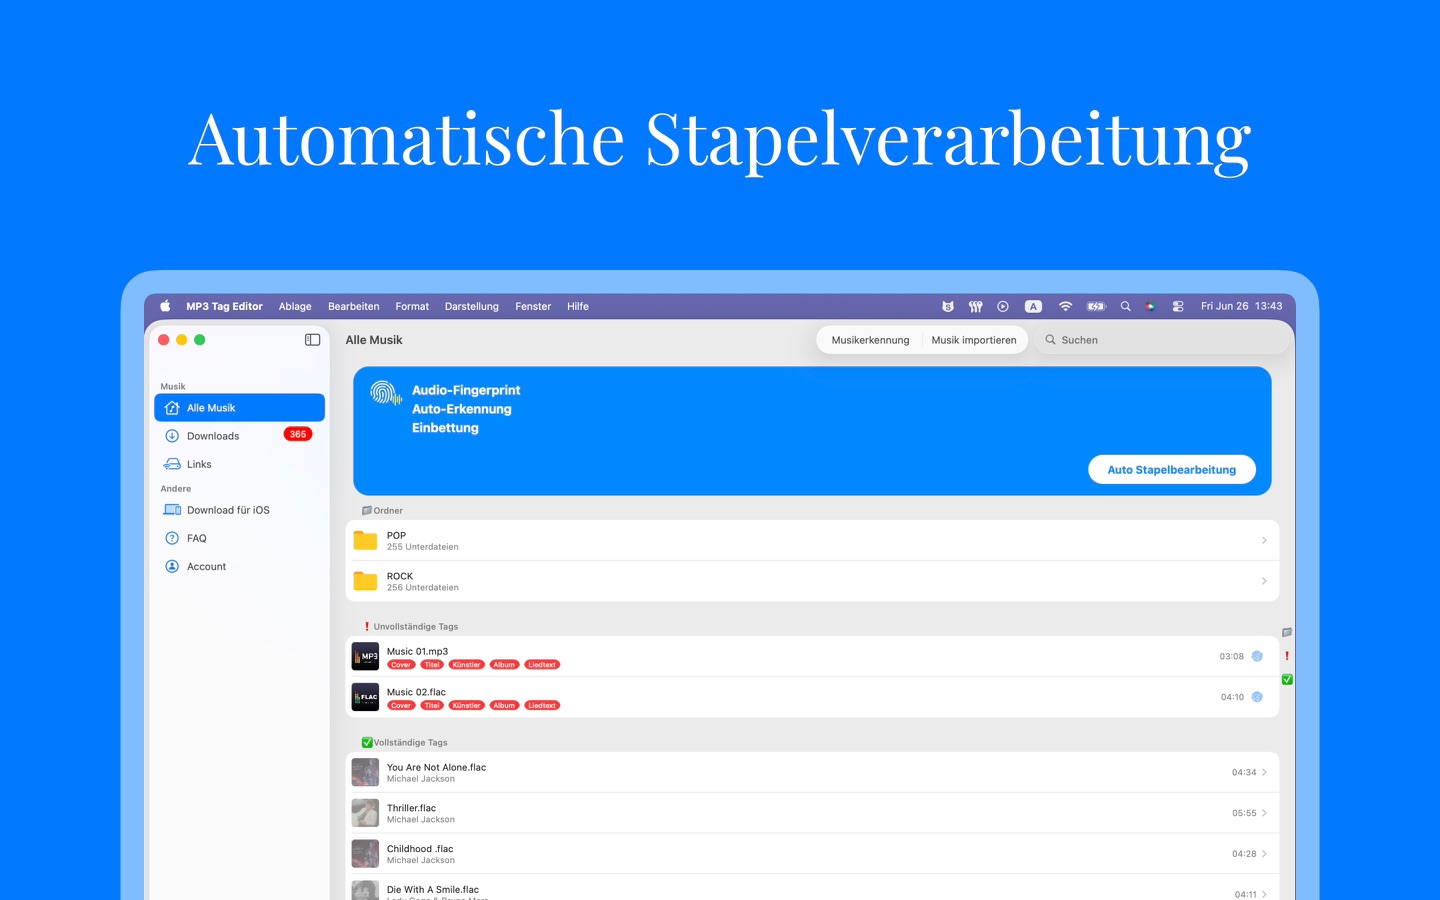Image resolution: width=1440 pixels, height=900 pixels.
Task: Open the Bearbeiten menu
Action: click(x=354, y=306)
